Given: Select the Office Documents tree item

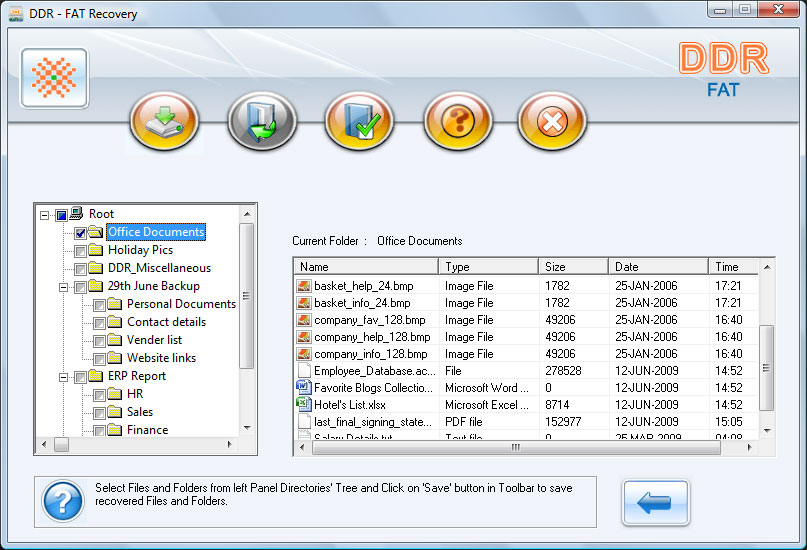Looking at the screenshot, I should pos(156,232).
